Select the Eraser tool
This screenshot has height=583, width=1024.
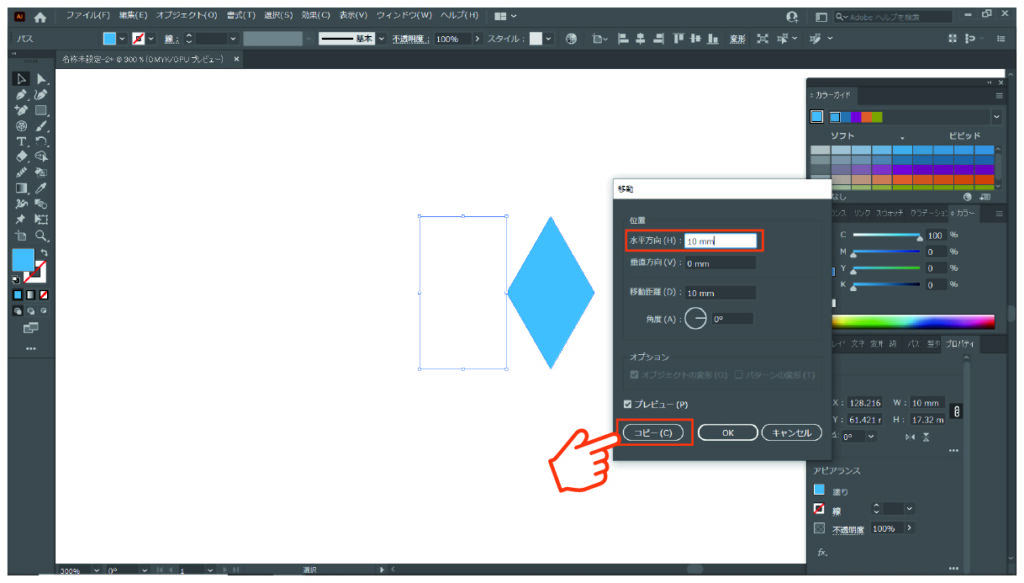point(21,157)
